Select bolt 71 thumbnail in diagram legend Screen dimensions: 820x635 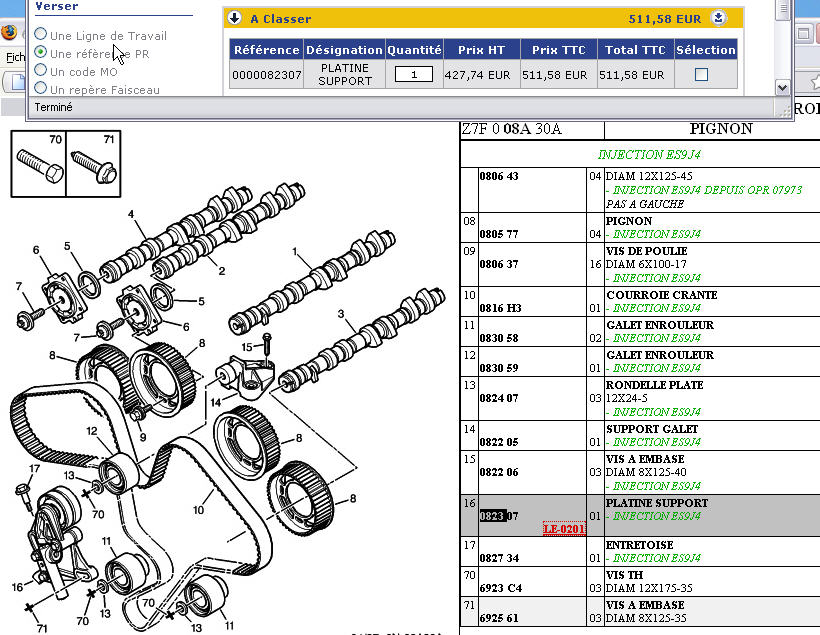[x=92, y=162]
